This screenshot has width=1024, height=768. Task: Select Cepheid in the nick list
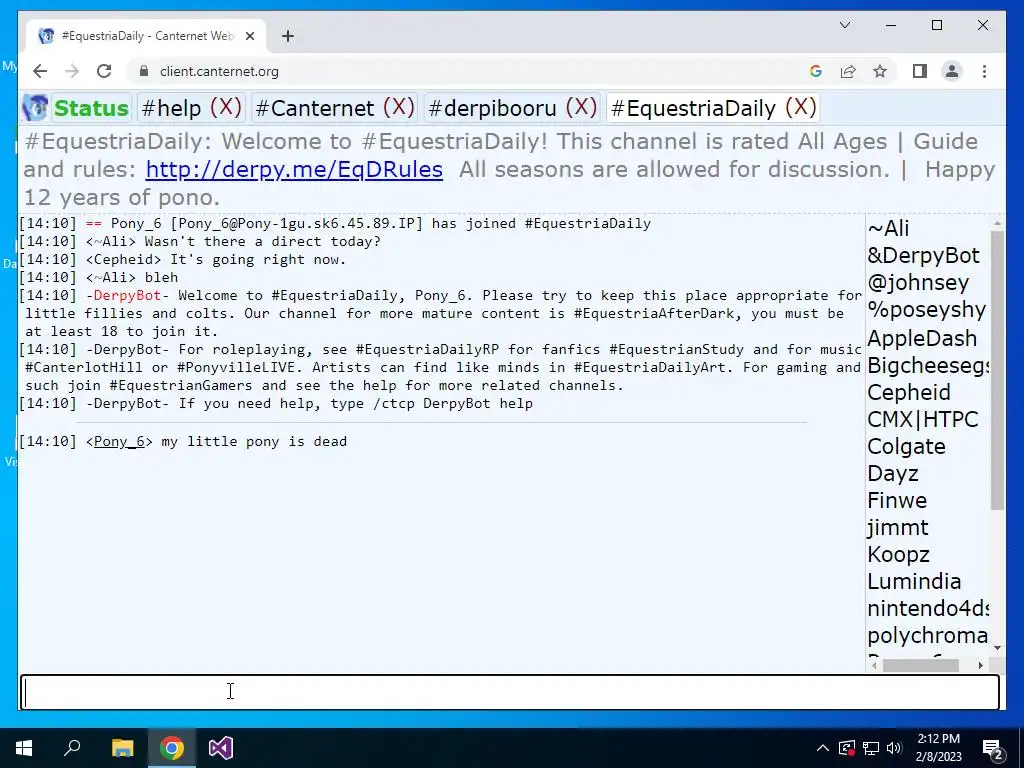click(908, 392)
